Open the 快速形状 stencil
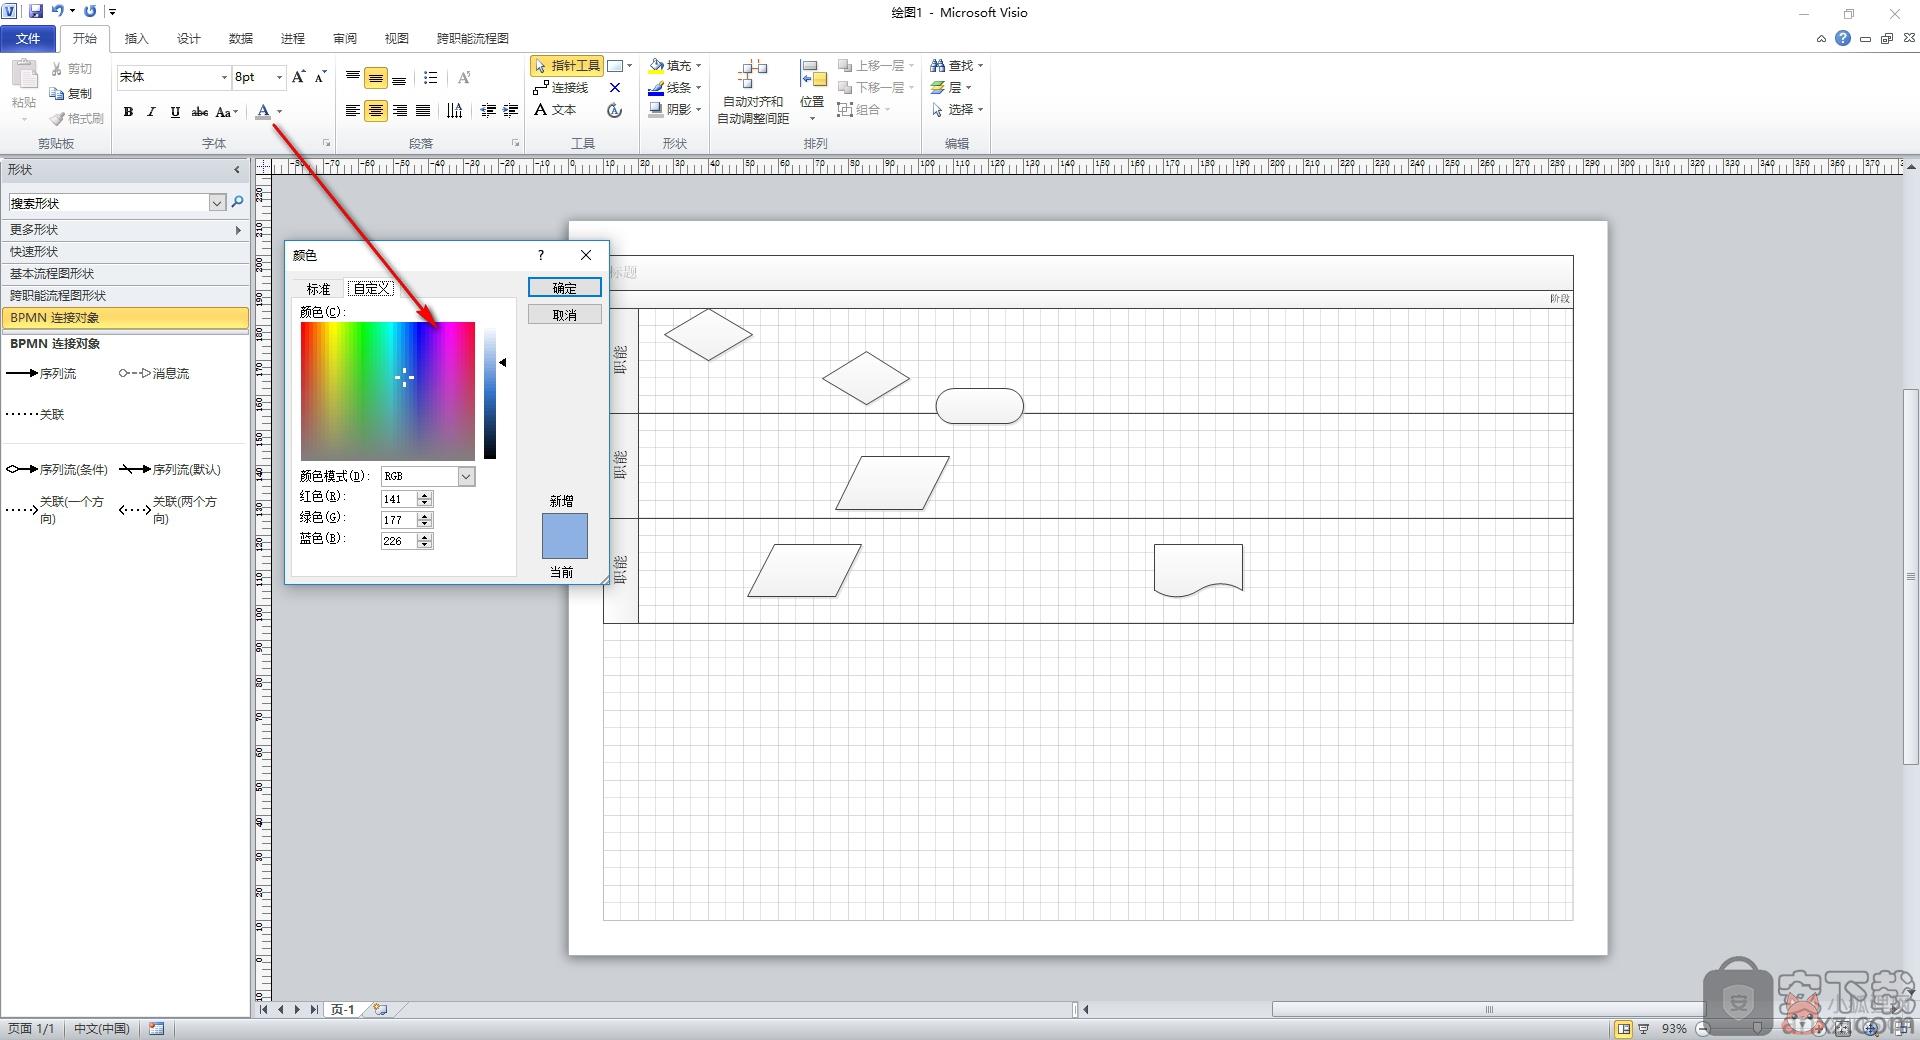1920x1040 pixels. (x=124, y=252)
